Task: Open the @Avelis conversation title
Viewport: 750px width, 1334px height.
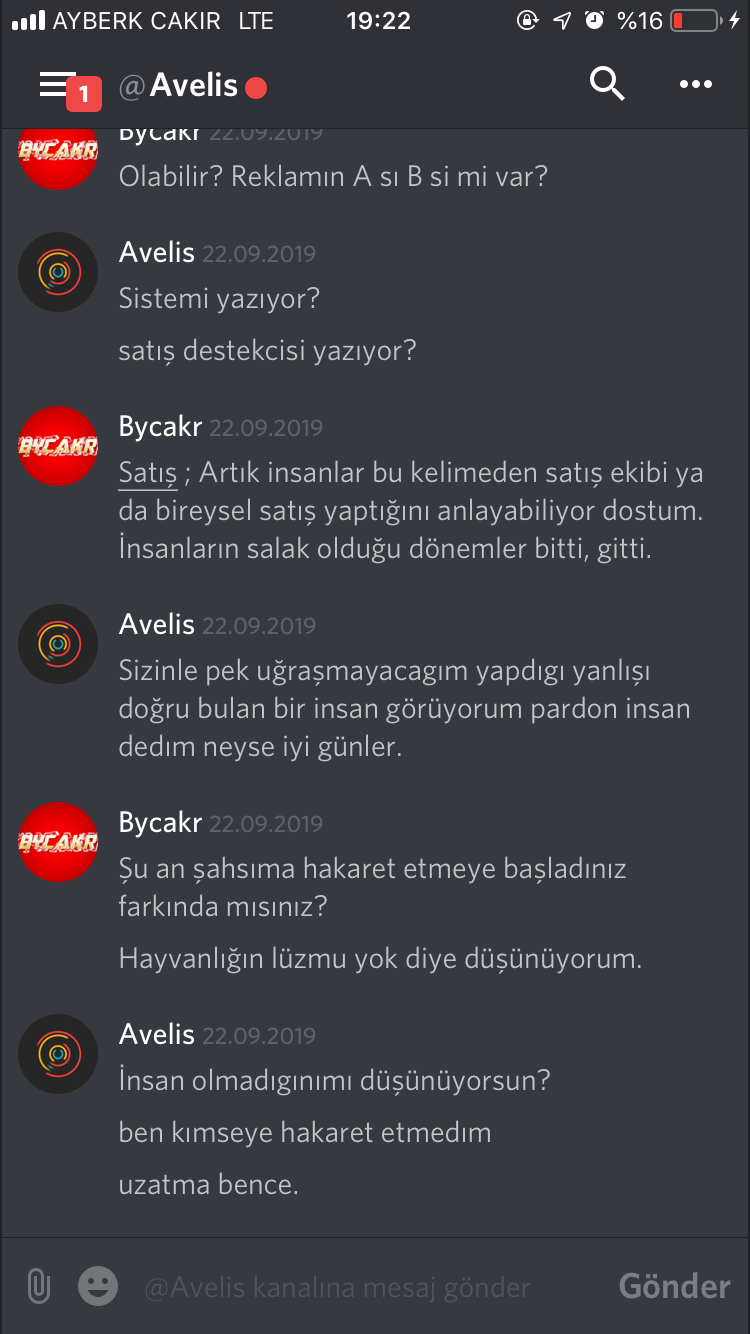Action: click(x=179, y=86)
